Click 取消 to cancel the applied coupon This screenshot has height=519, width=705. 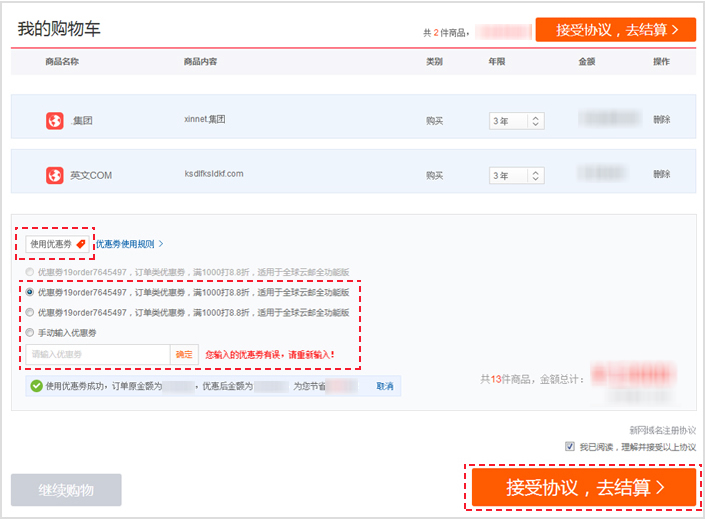click(384, 385)
